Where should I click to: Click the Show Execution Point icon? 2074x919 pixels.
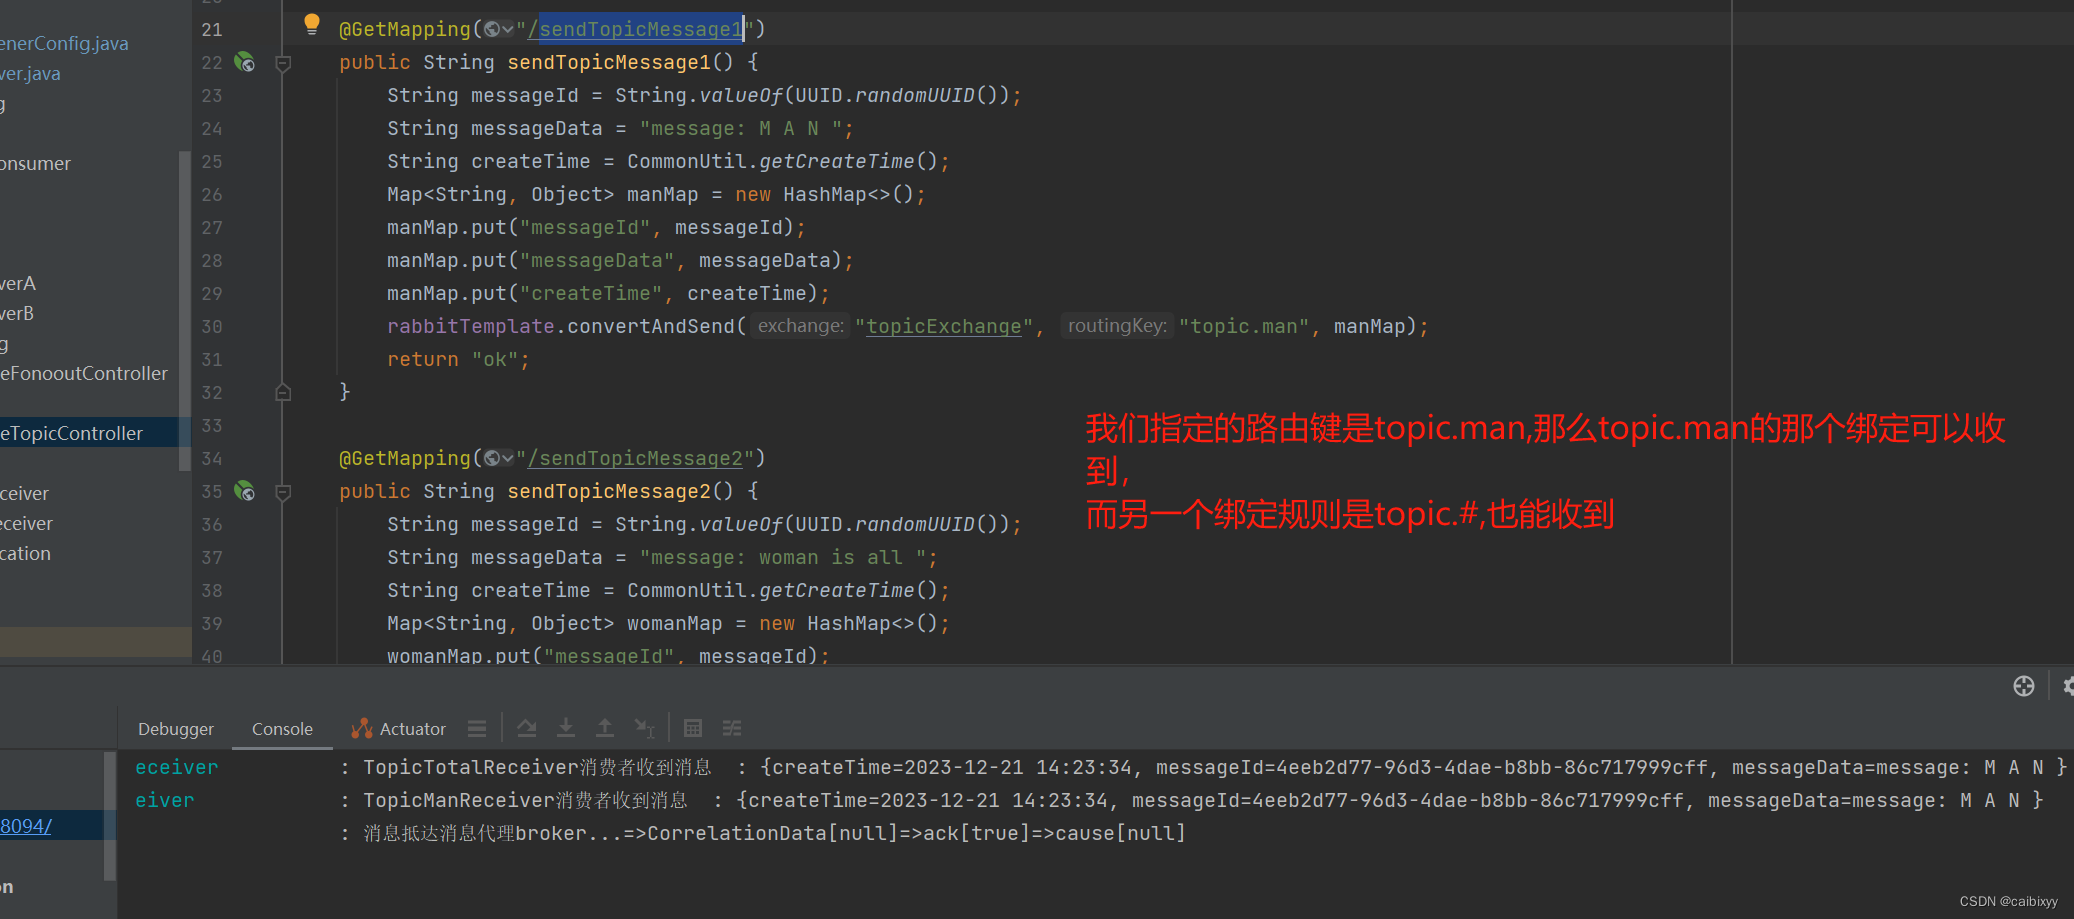click(477, 729)
